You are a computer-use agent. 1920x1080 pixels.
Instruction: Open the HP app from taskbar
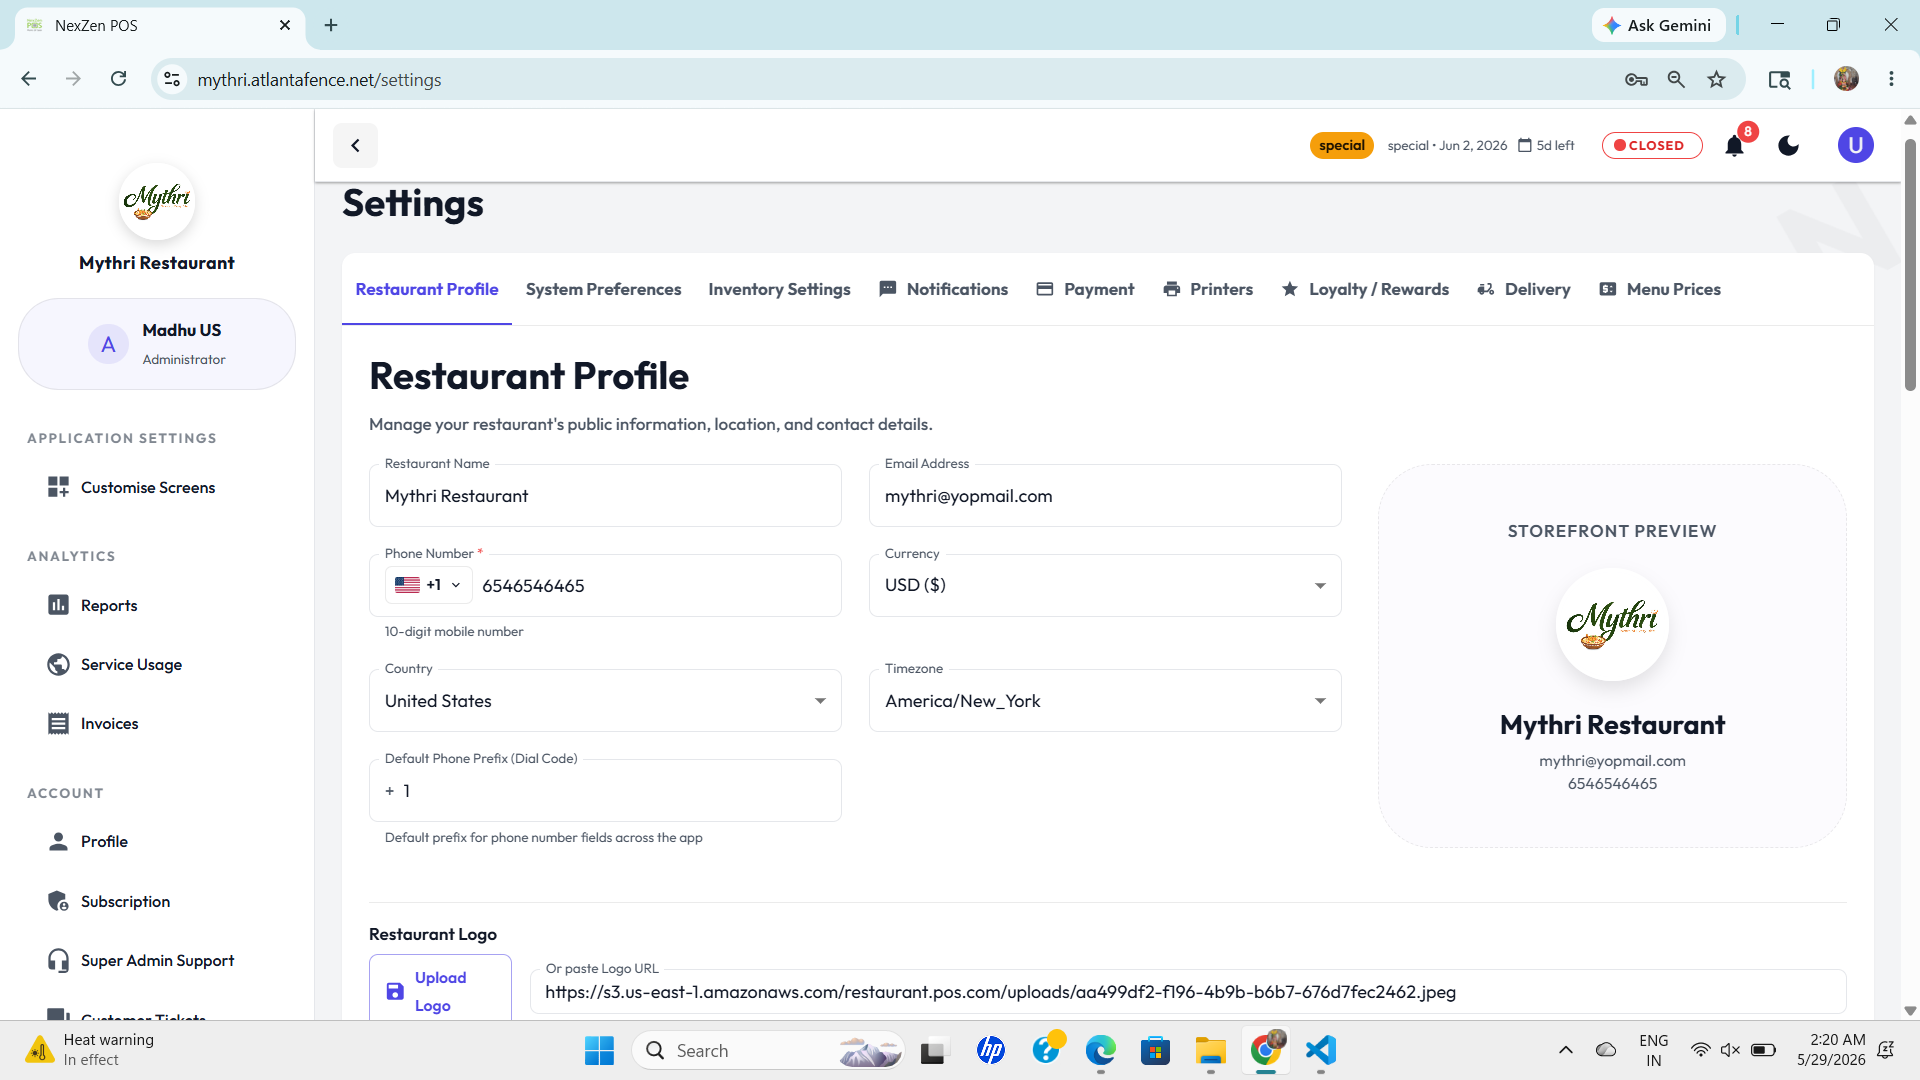click(x=990, y=1051)
